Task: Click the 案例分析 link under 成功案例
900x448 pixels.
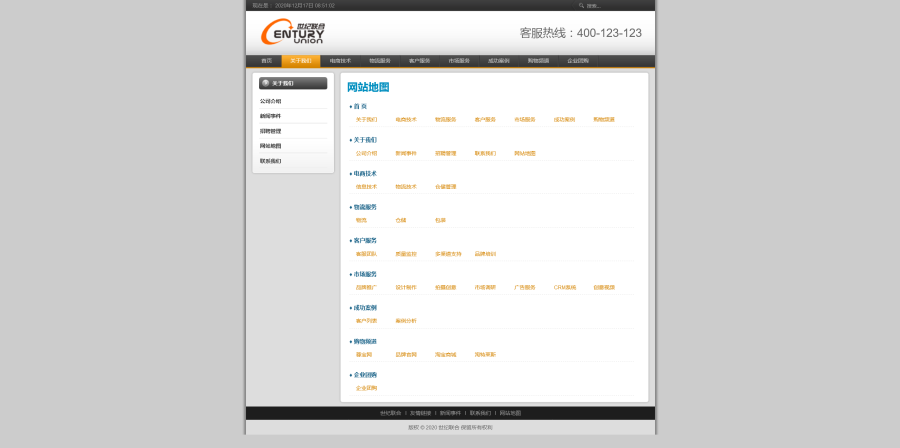Action: click(x=405, y=321)
